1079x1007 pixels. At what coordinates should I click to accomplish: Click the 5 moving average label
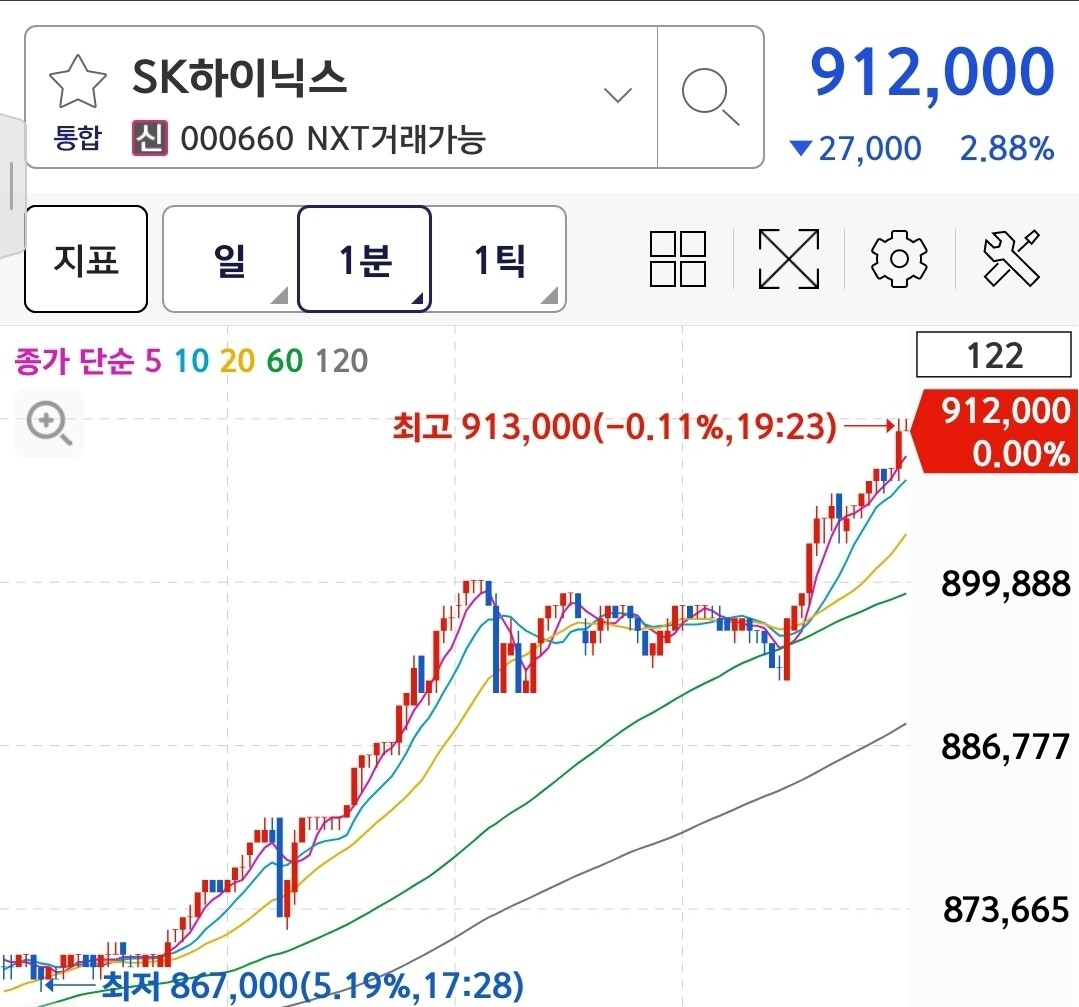[153, 361]
